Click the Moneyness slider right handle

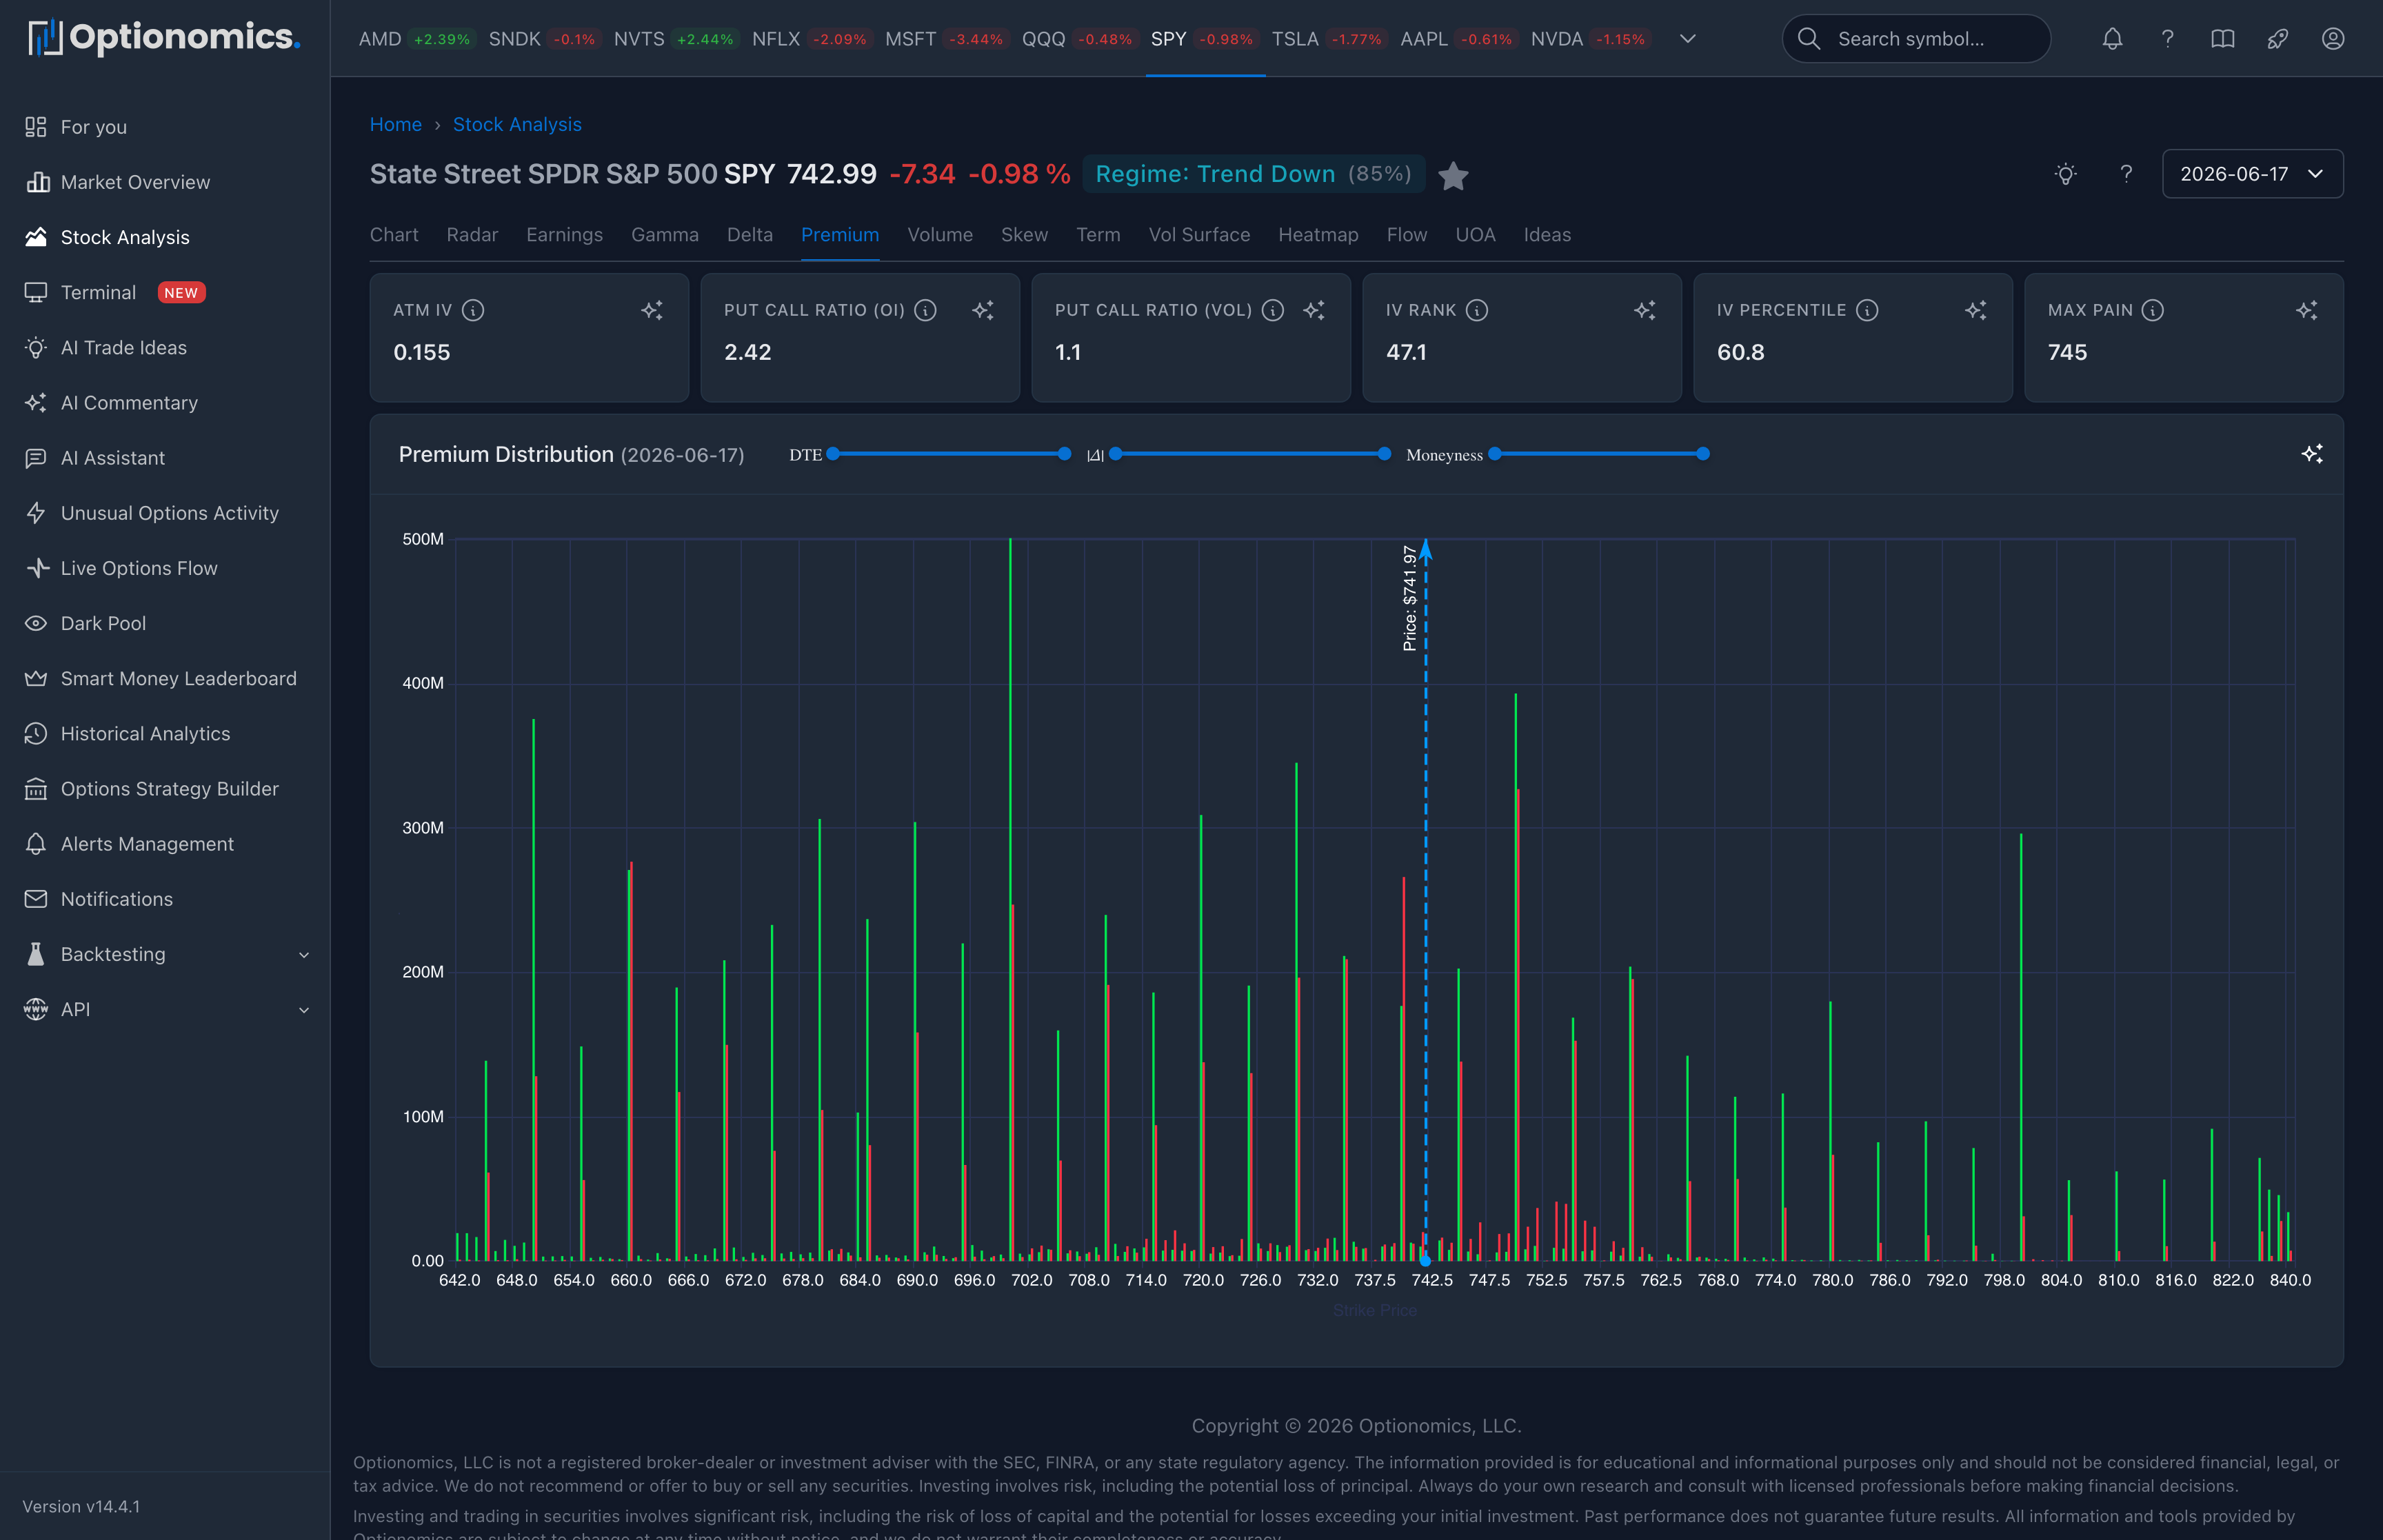[x=1703, y=454]
